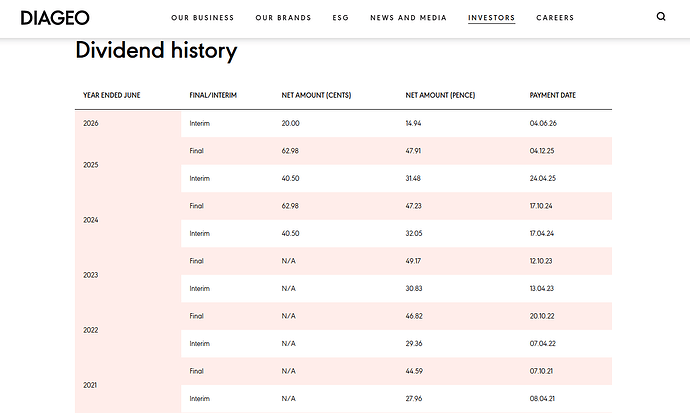Select the Year Ended June column header
This screenshot has width=690, height=413.
[112, 95]
